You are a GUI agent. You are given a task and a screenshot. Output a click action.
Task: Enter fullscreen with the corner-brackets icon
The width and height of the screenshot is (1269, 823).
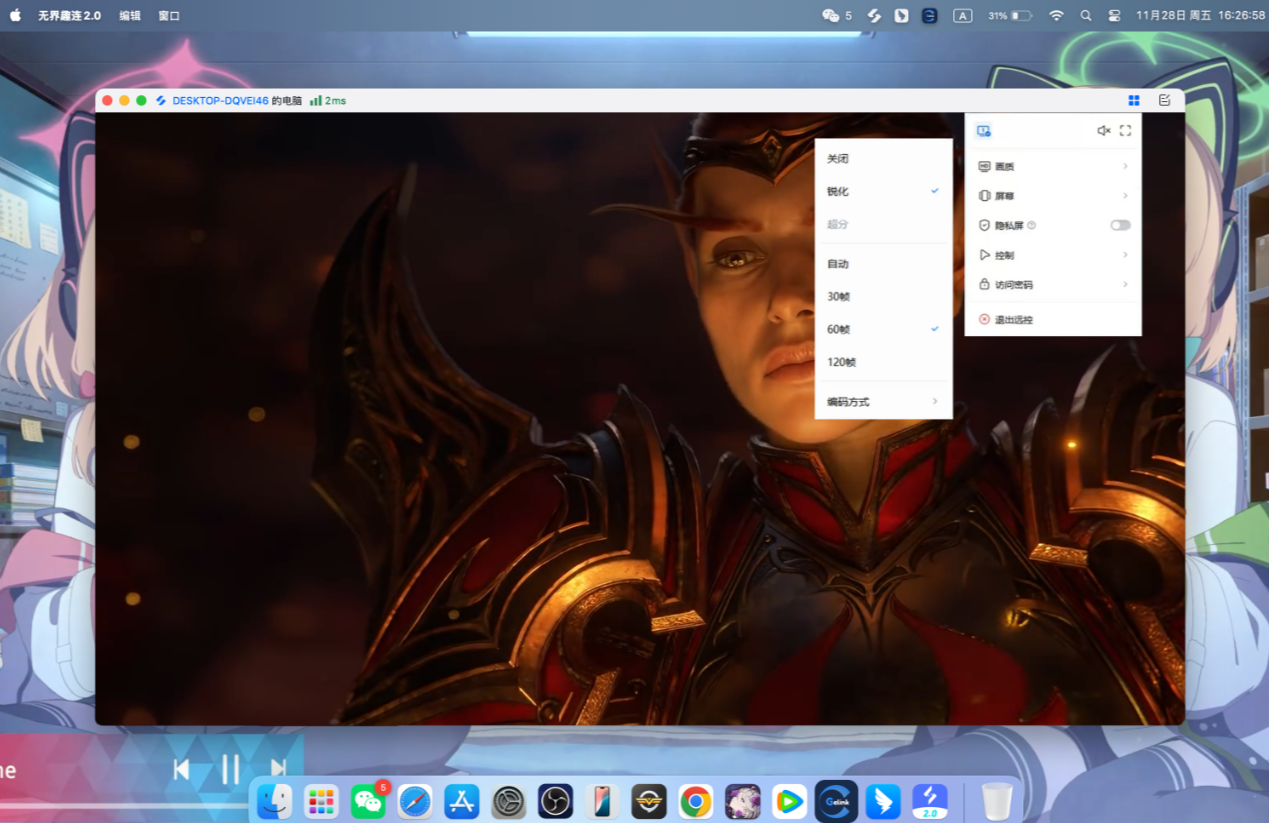click(x=1125, y=131)
